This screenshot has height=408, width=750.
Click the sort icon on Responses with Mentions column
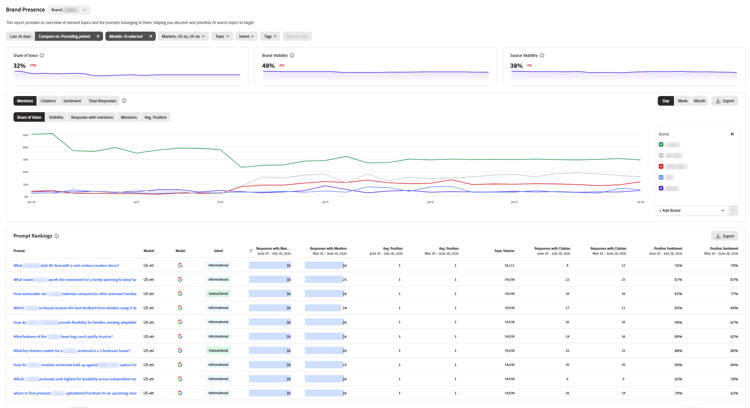(251, 251)
